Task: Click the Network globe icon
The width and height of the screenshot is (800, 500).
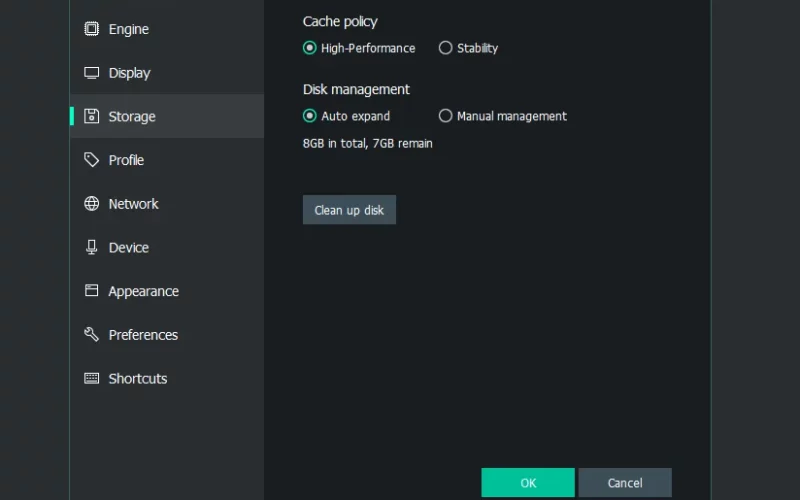Action: (x=91, y=204)
